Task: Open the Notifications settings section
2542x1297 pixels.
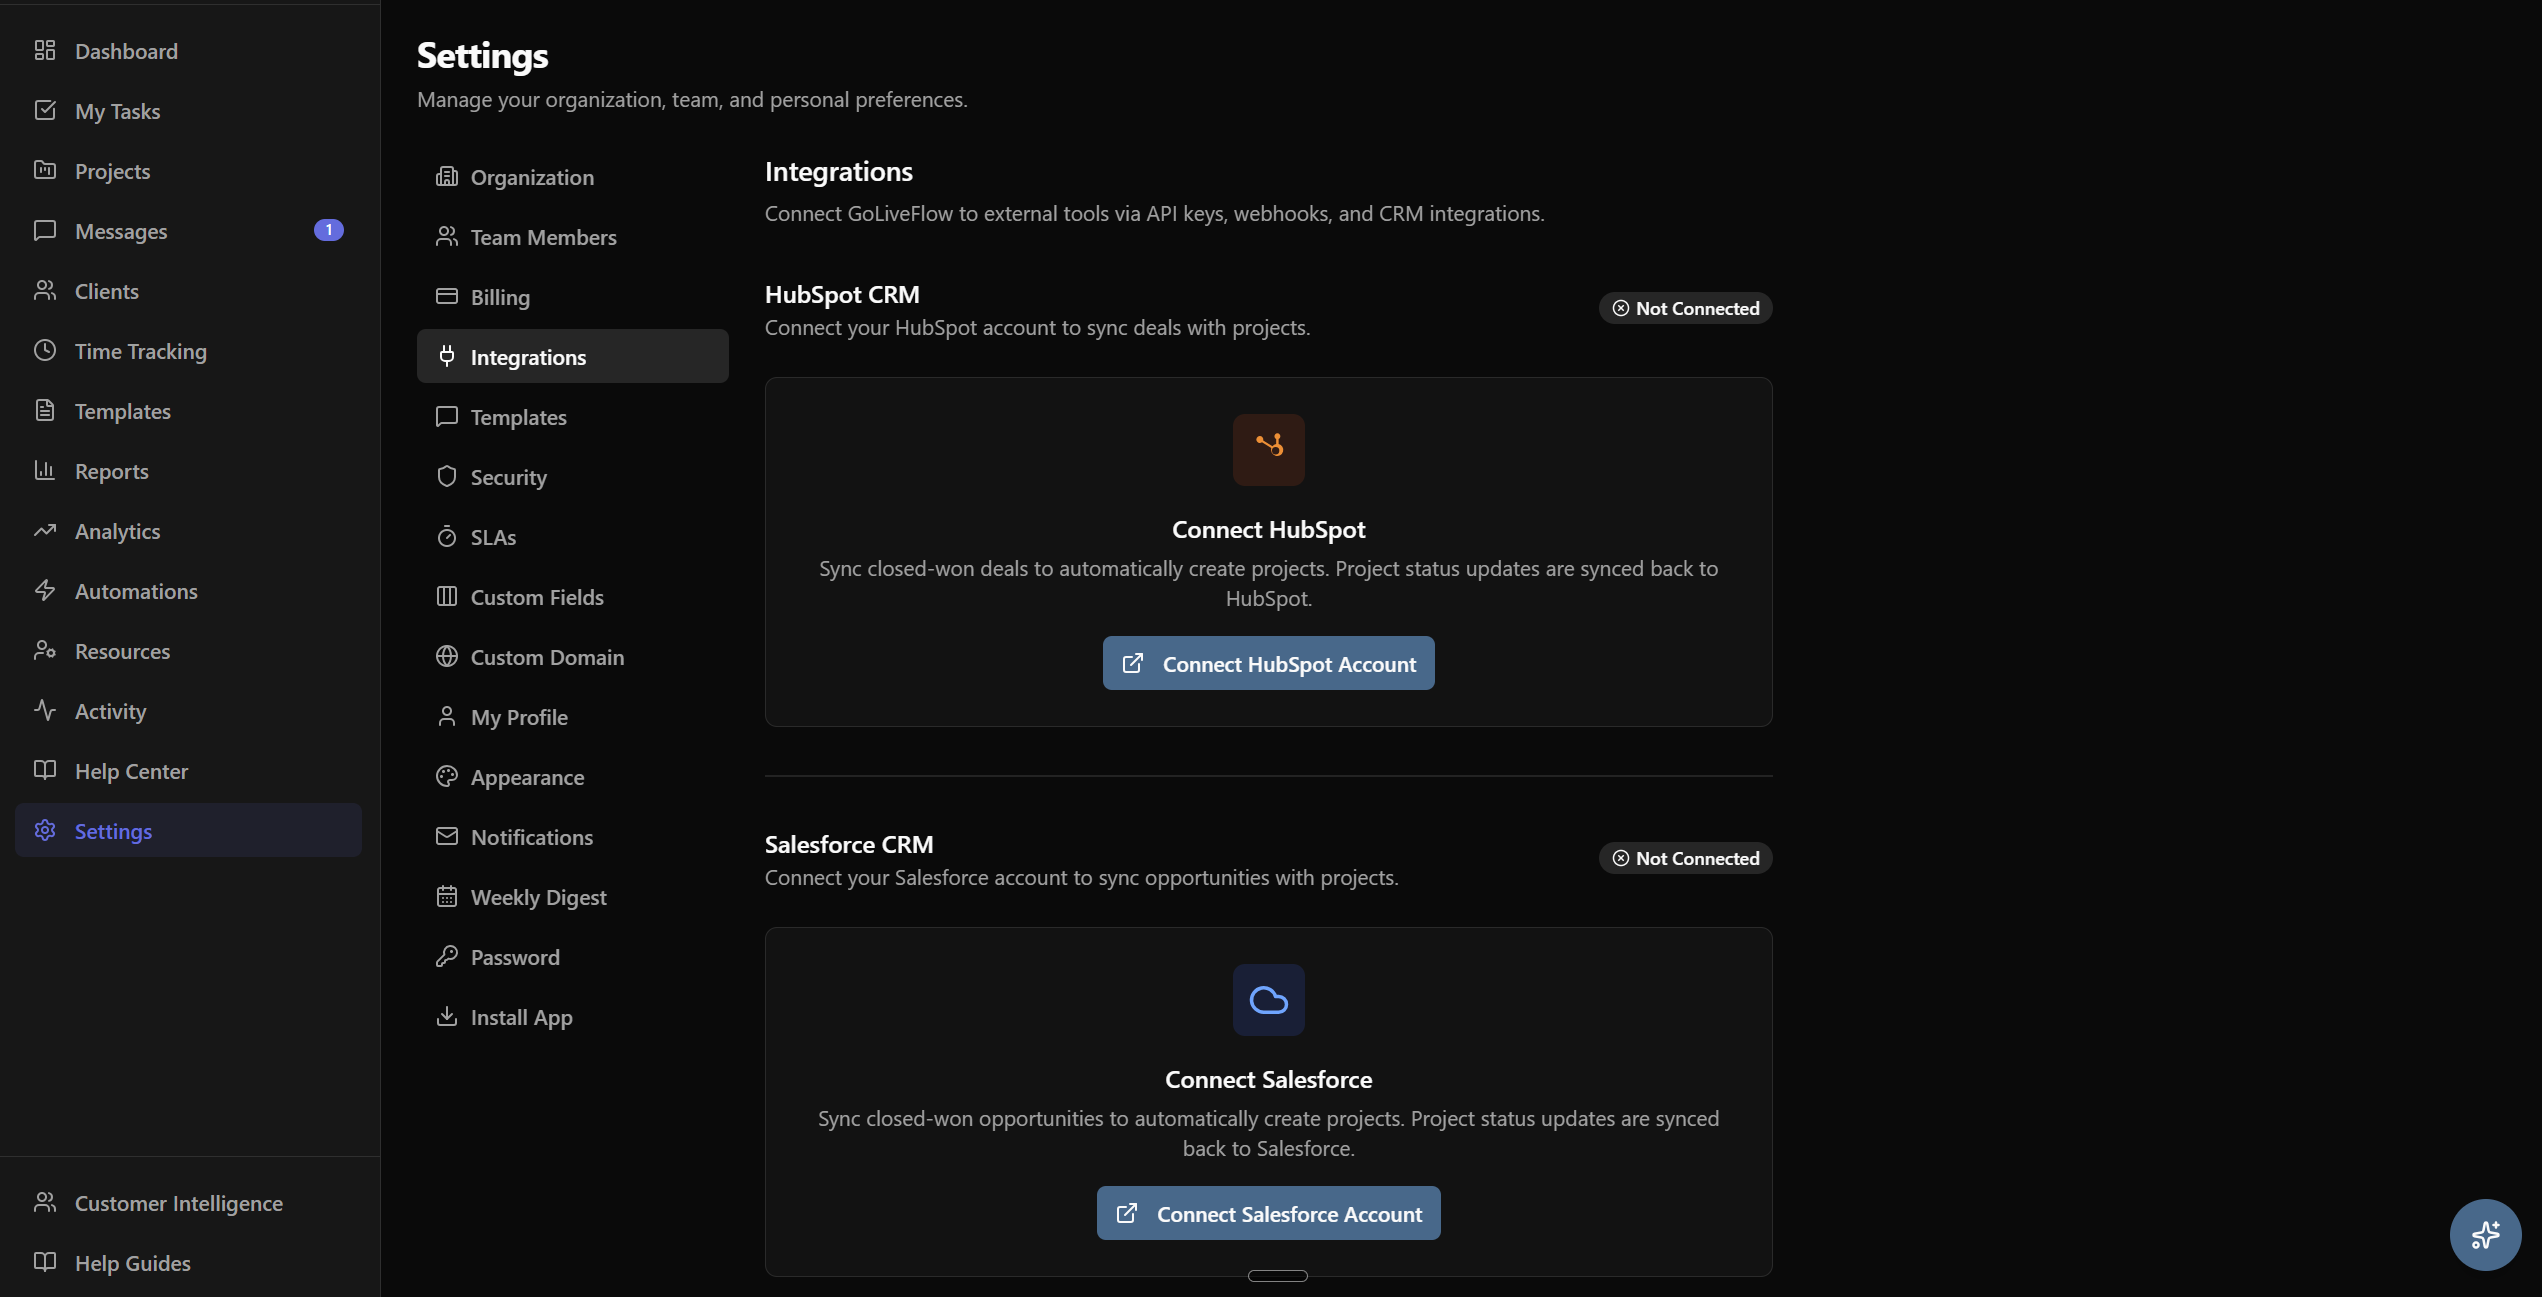Action: [531, 837]
